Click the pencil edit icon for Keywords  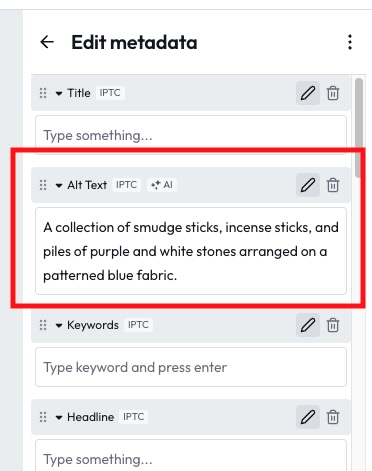click(x=308, y=325)
